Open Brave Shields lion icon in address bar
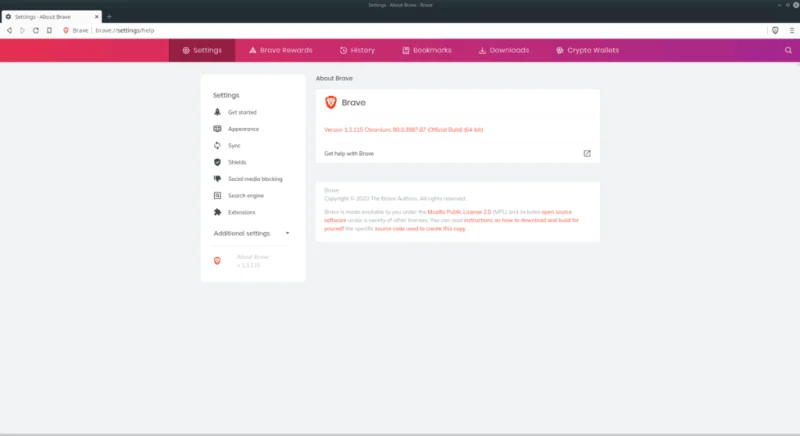 pos(66,31)
